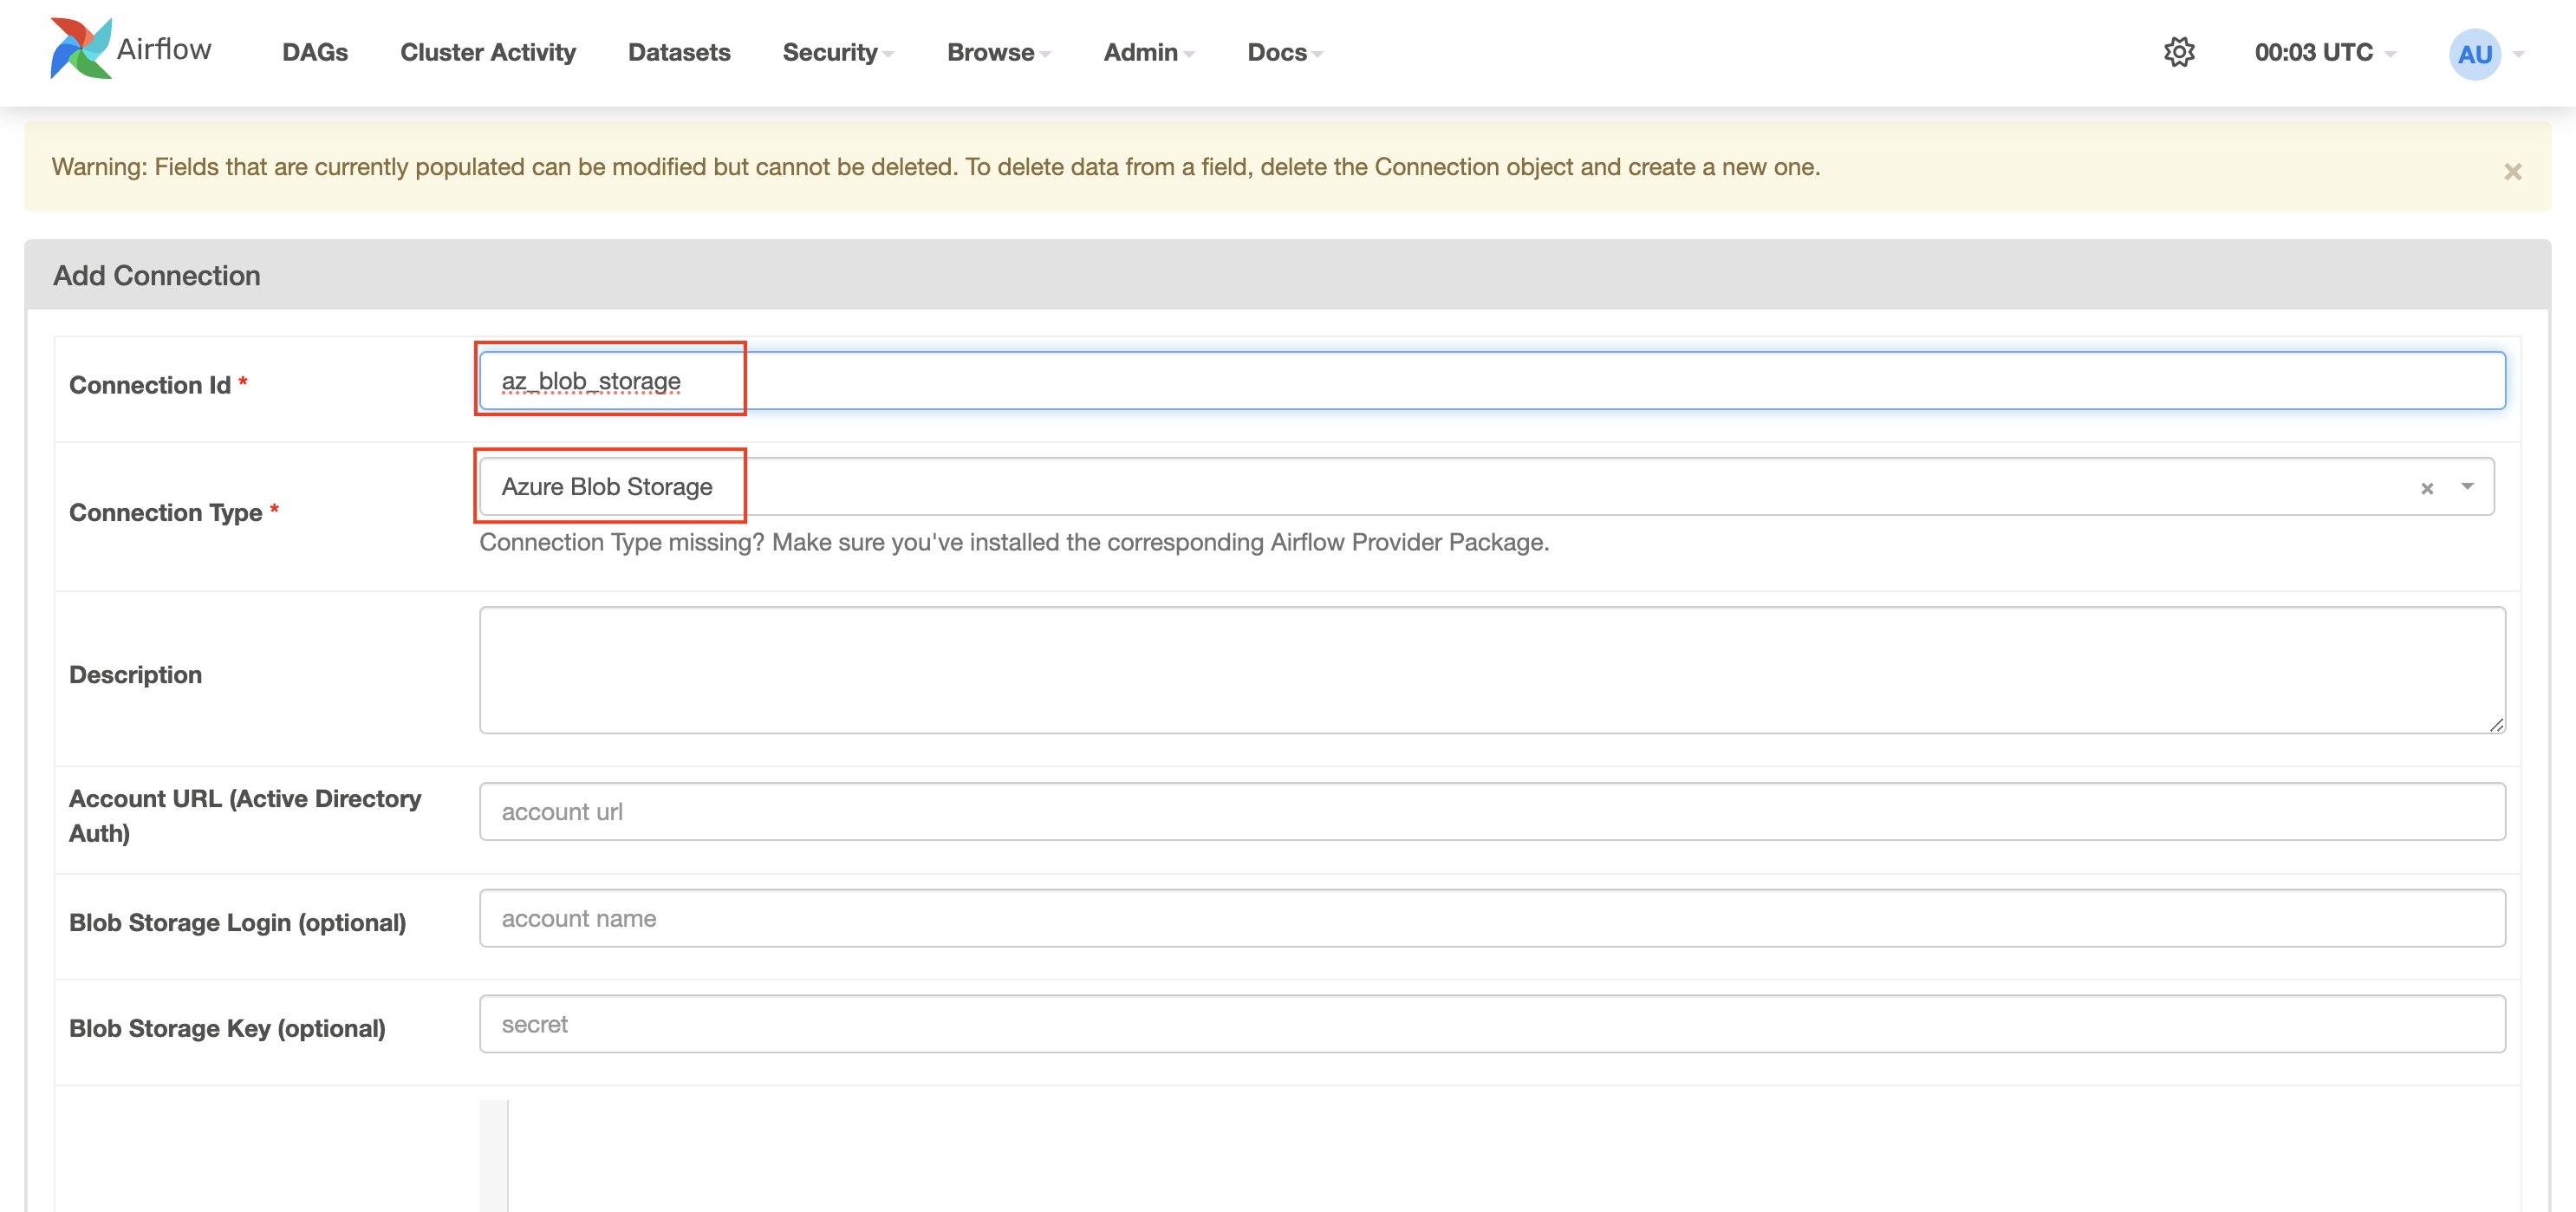Click the warning message text about populated fields
The height and width of the screenshot is (1212, 2576).
[x=936, y=167]
